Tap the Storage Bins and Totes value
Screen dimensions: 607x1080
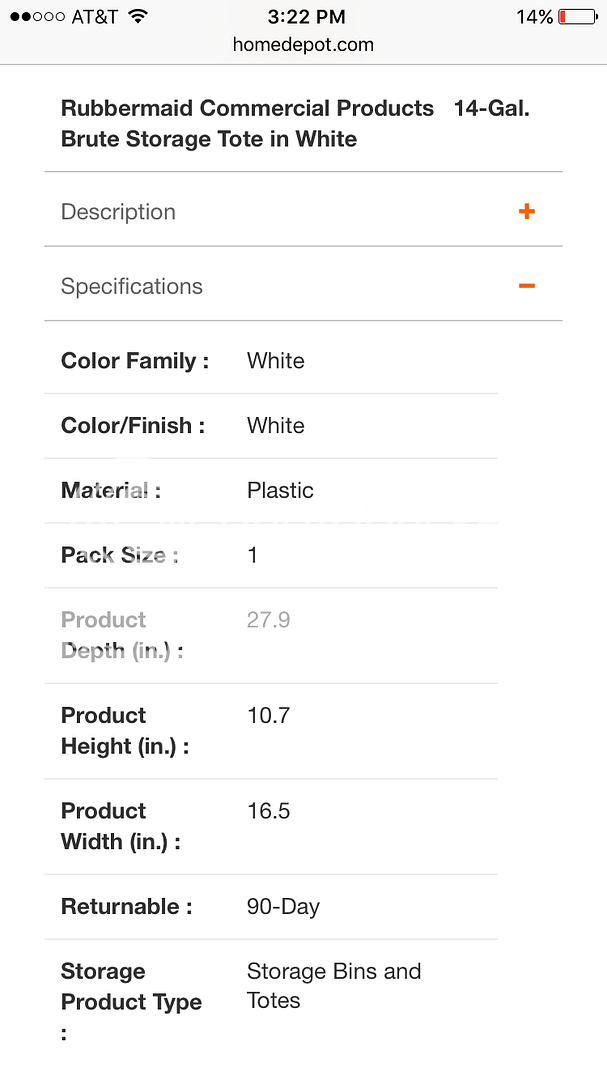point(333,986)
